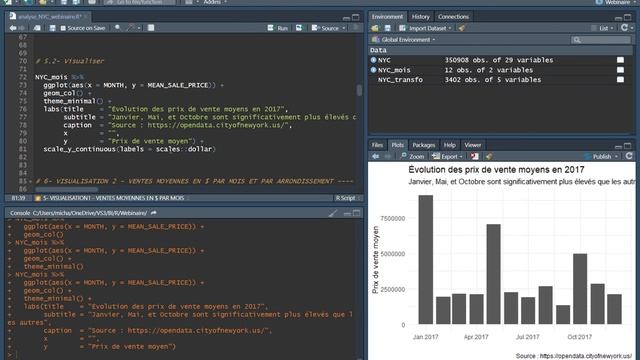Zoom the plot in new window

(412, 156)
